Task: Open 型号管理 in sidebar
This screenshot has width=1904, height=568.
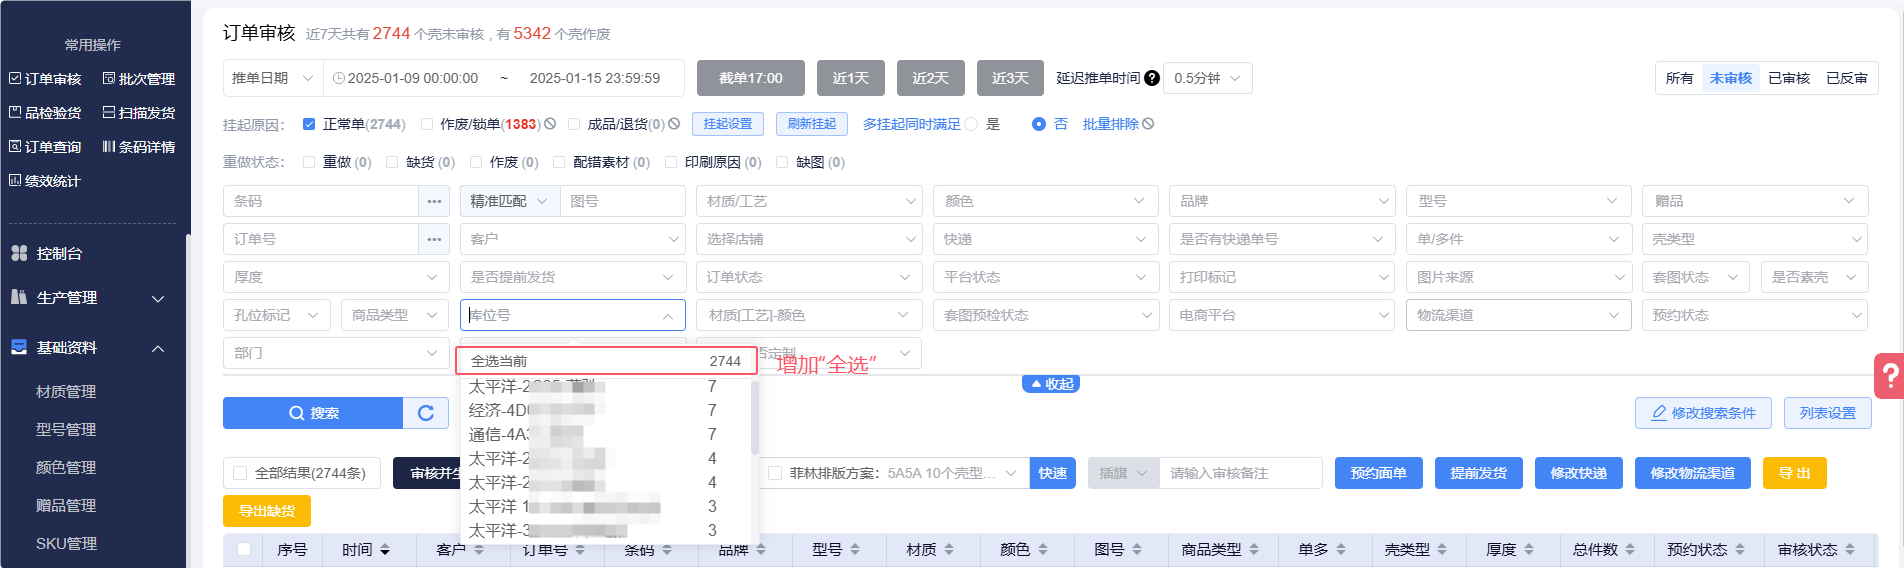Action: (66, 430)
